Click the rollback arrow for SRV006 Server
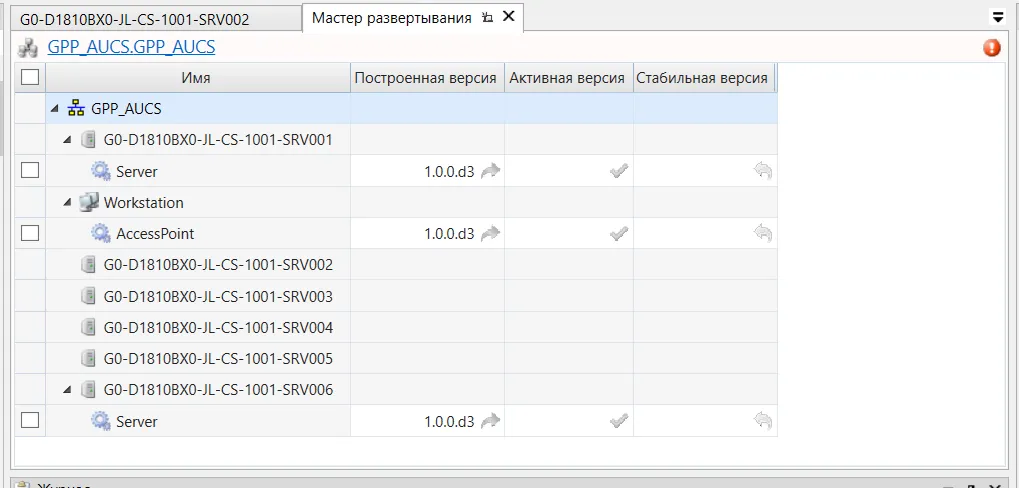 point(762,421)
